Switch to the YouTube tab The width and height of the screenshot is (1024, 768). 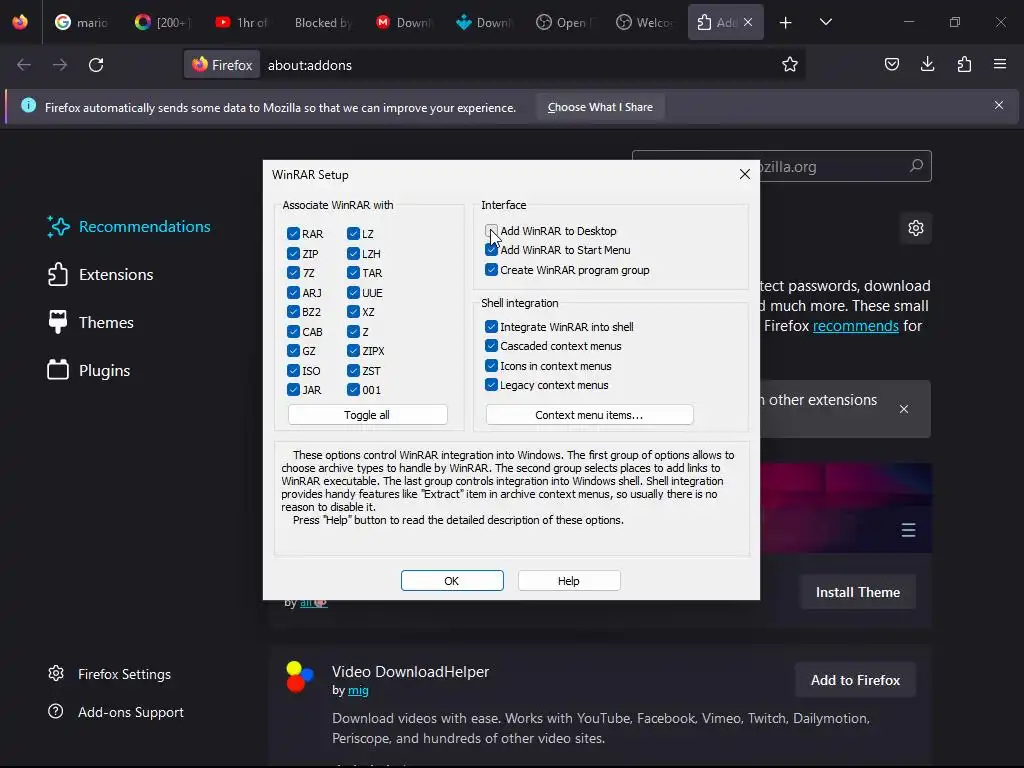pos(242,22)
